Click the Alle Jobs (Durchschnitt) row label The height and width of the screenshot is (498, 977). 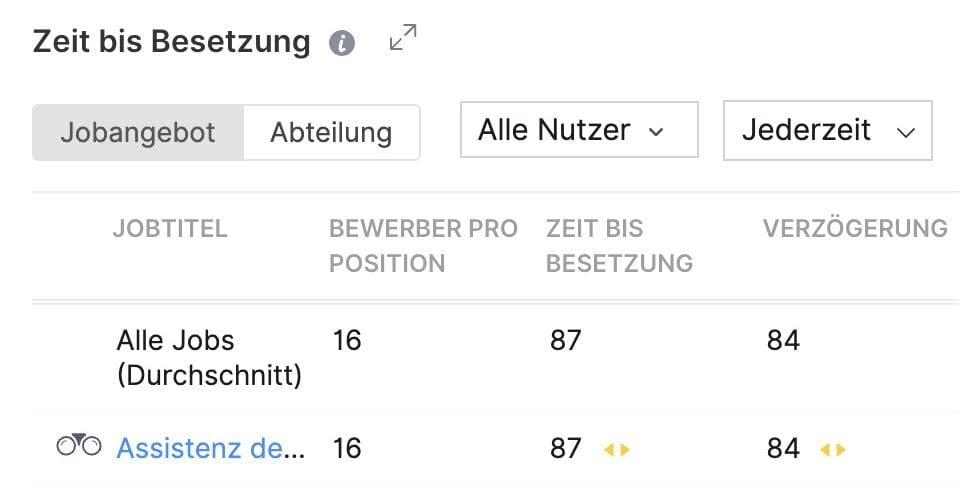[209, 358]
